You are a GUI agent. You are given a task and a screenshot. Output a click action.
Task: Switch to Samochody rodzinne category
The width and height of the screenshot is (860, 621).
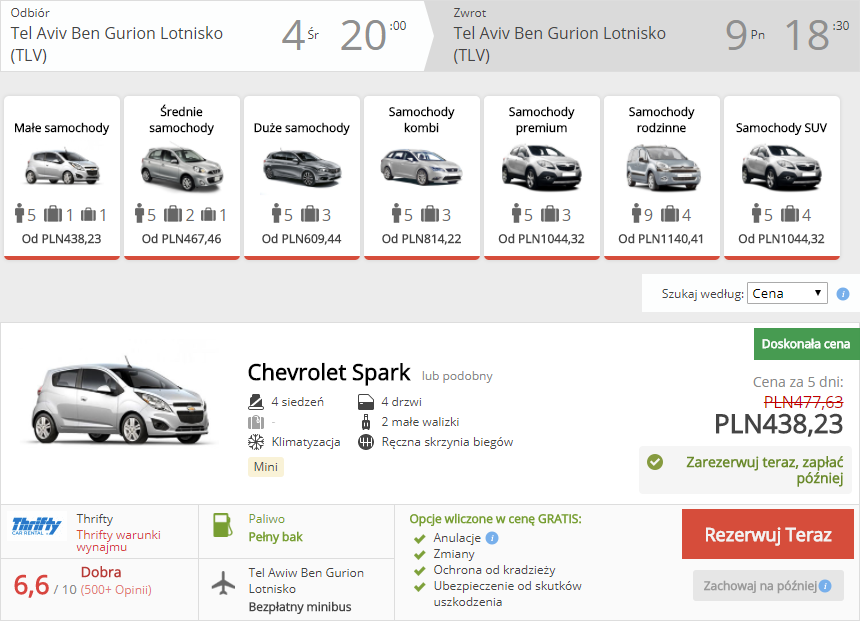point(661,177)
